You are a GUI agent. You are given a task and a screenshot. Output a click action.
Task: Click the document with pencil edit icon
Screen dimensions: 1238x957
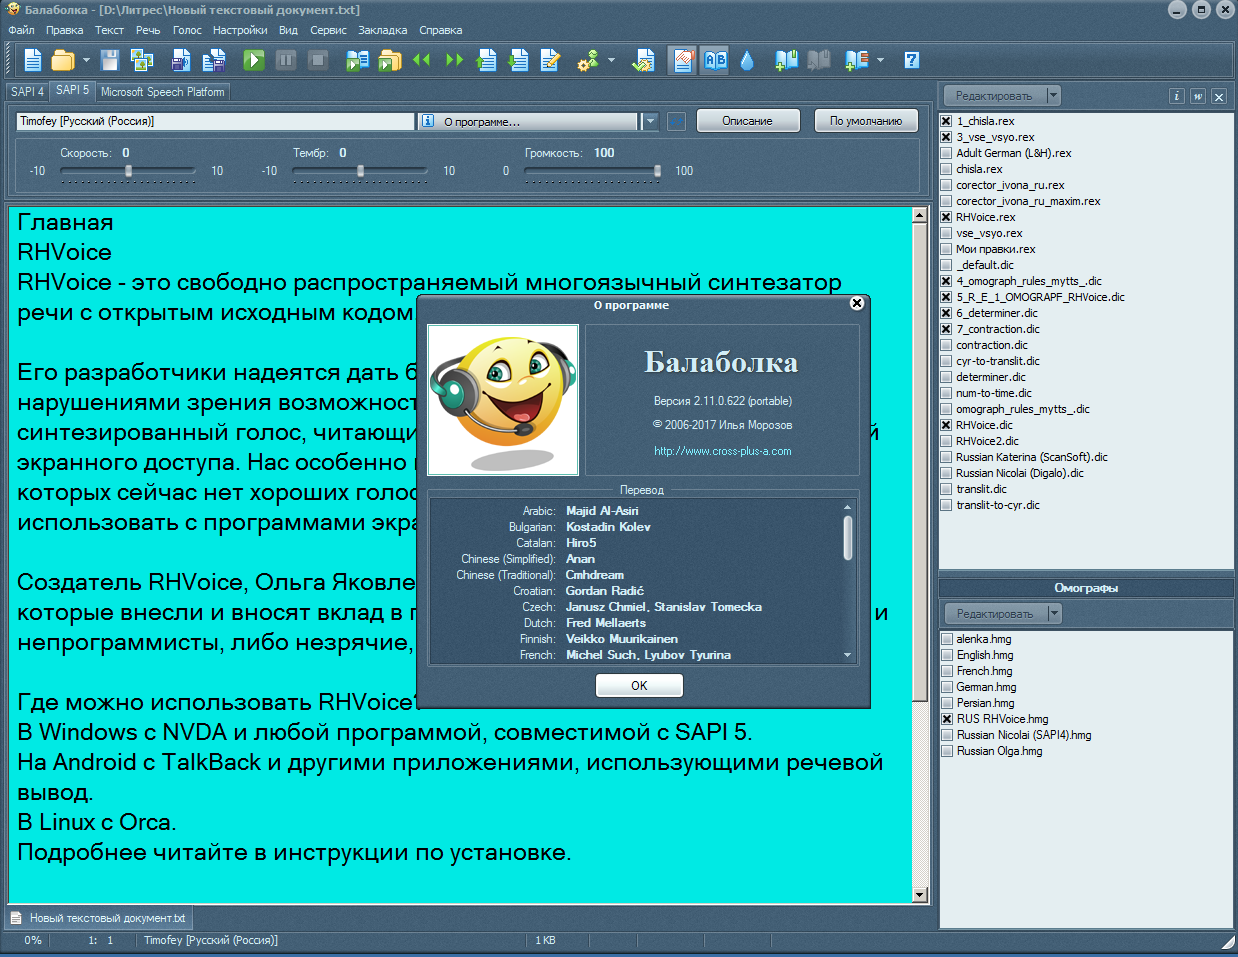point(550,60)
